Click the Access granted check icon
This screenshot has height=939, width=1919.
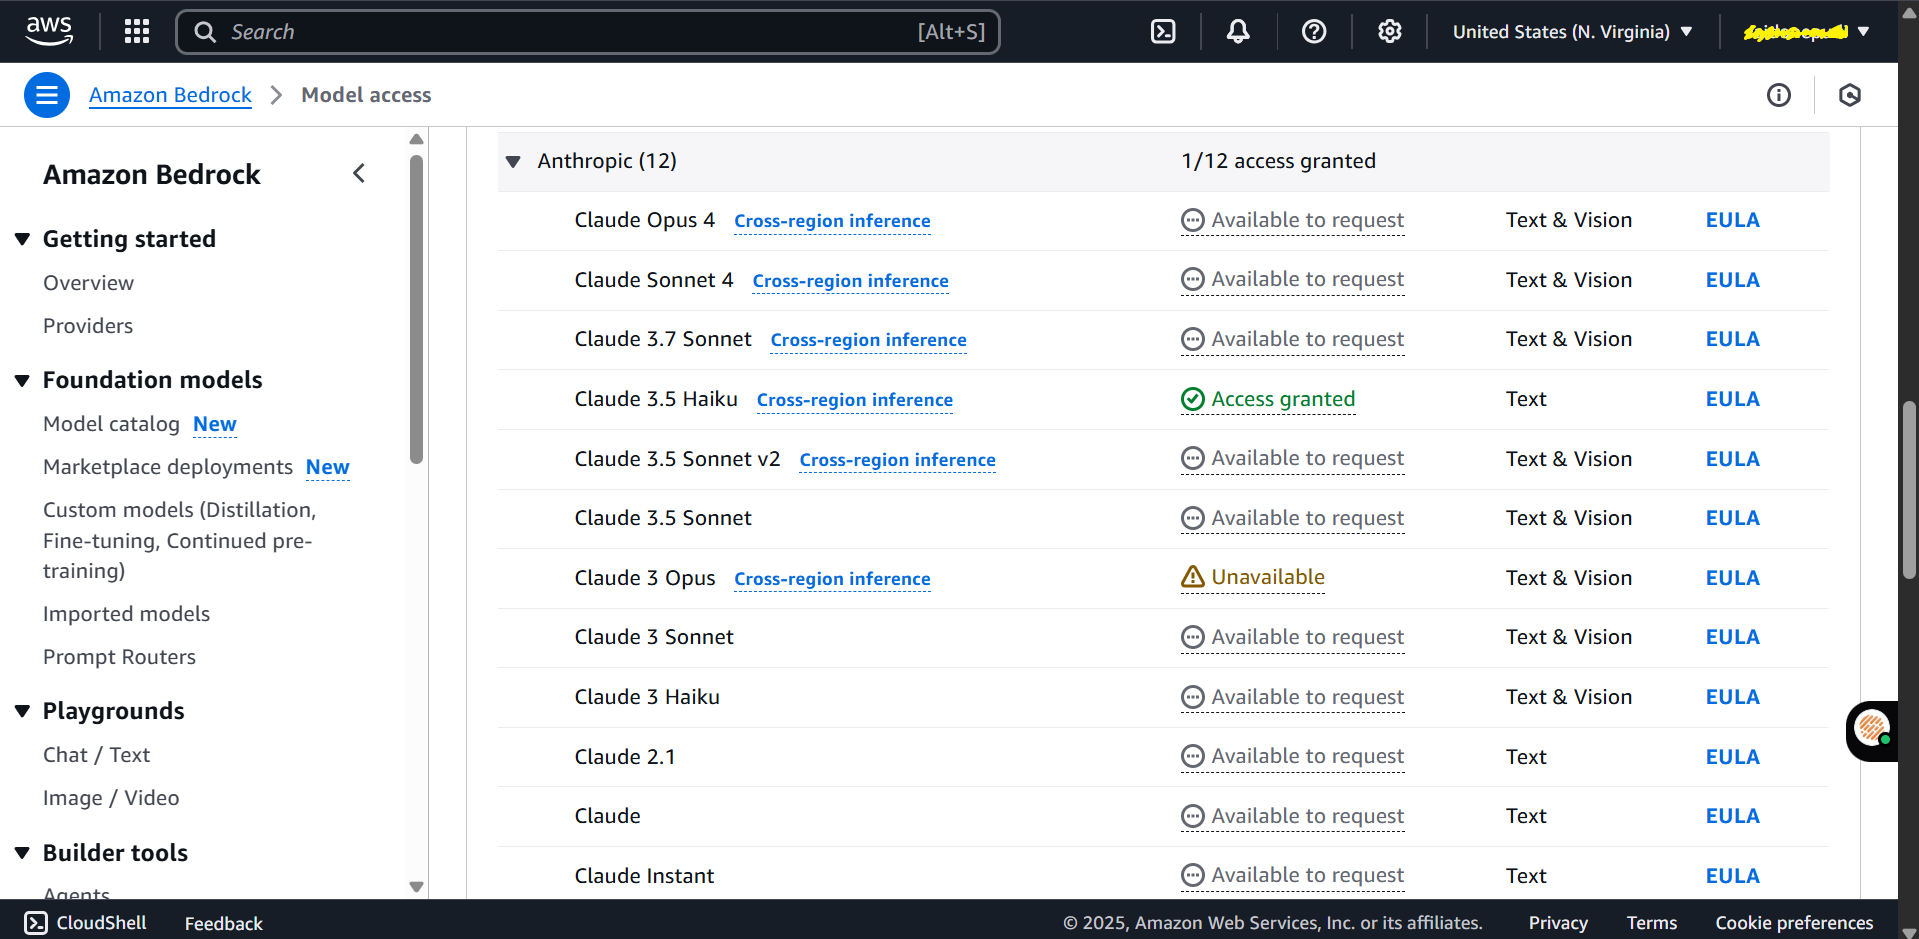1193,399
